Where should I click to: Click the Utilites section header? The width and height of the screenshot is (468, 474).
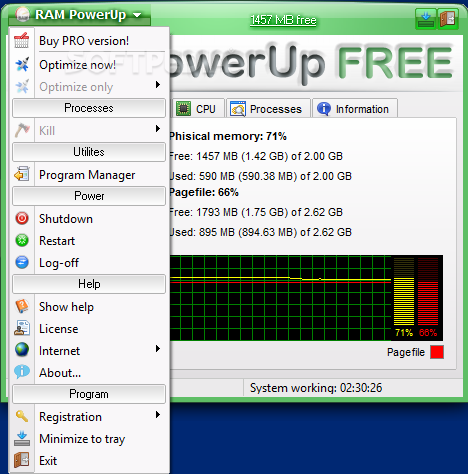point(89,152)
